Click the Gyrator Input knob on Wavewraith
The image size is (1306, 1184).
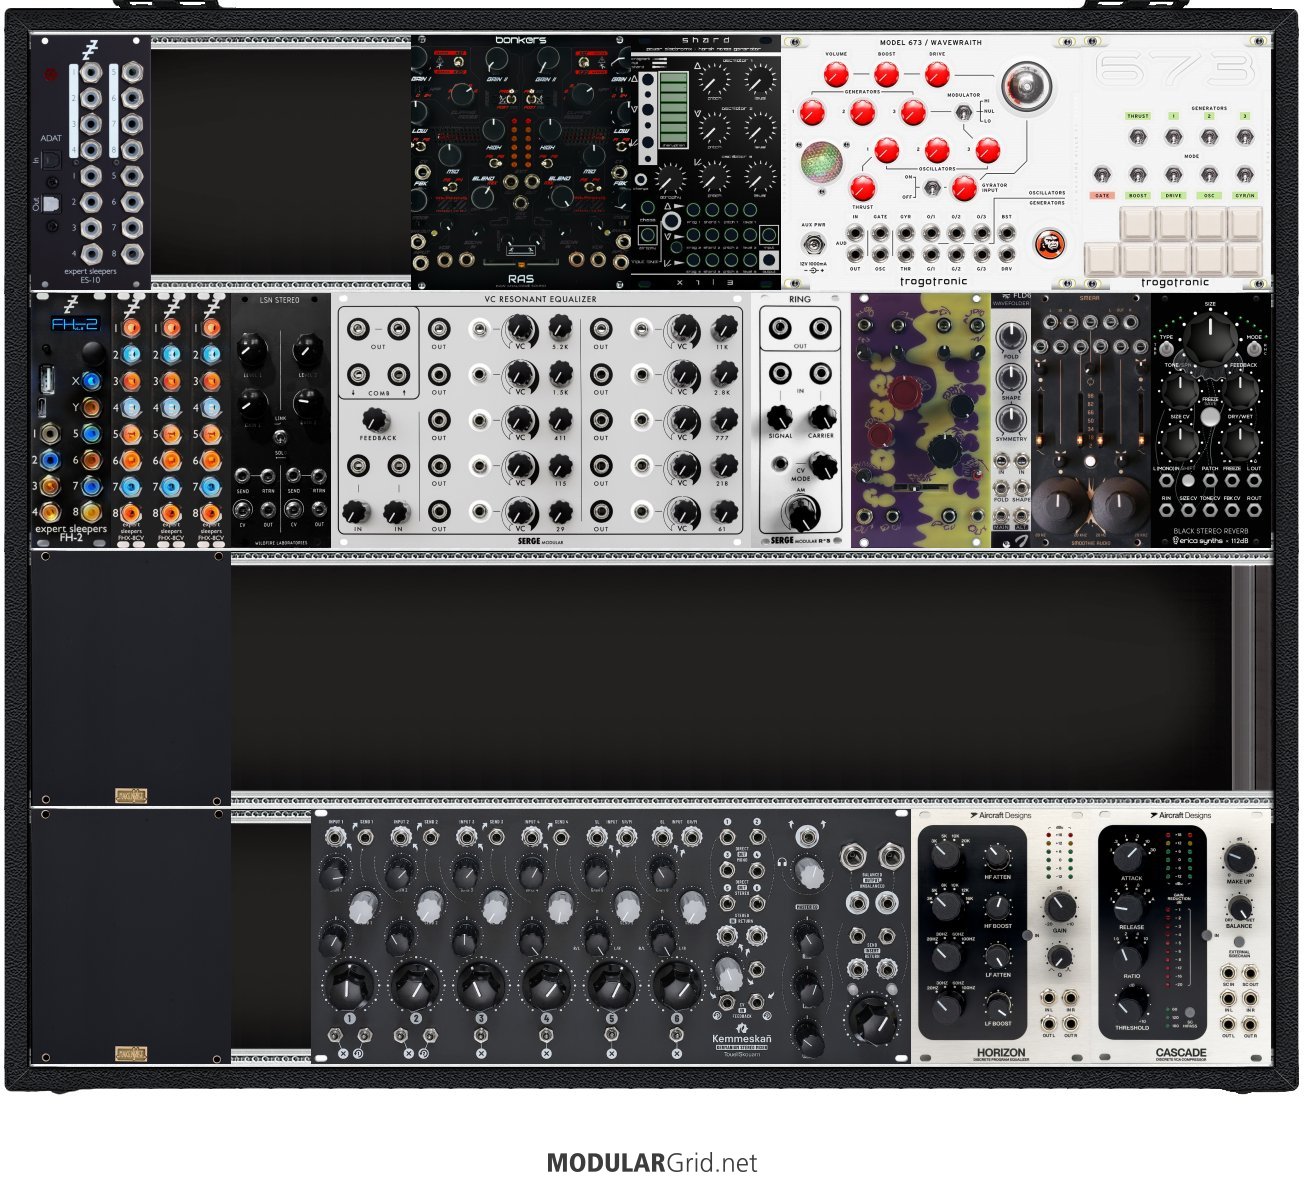[964, 188]
